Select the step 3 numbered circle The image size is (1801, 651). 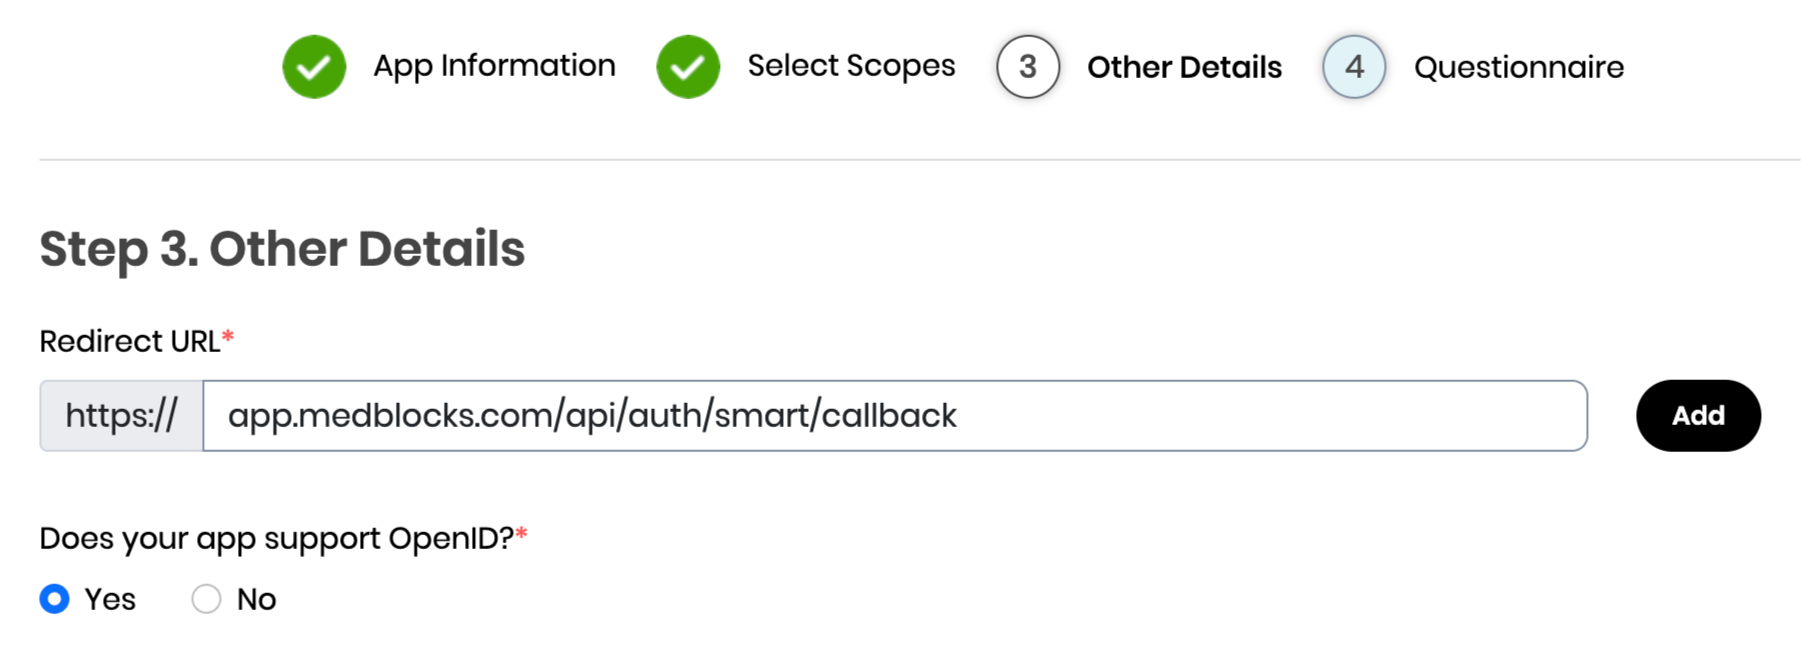point(1028,67)
